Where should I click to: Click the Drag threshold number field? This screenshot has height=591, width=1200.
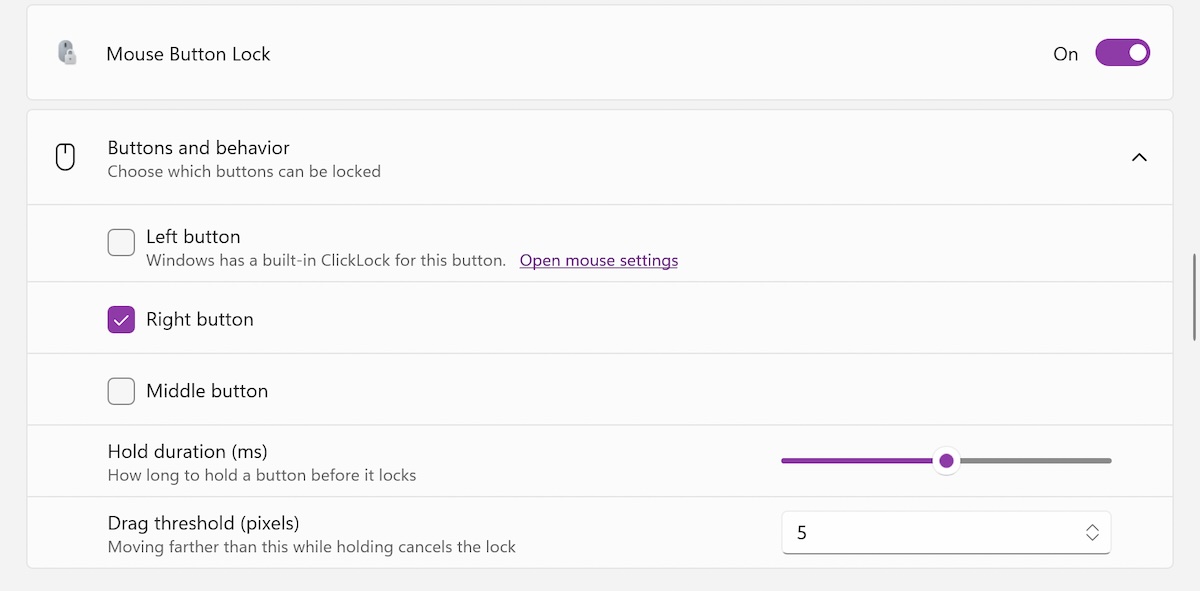coord(946,533)
